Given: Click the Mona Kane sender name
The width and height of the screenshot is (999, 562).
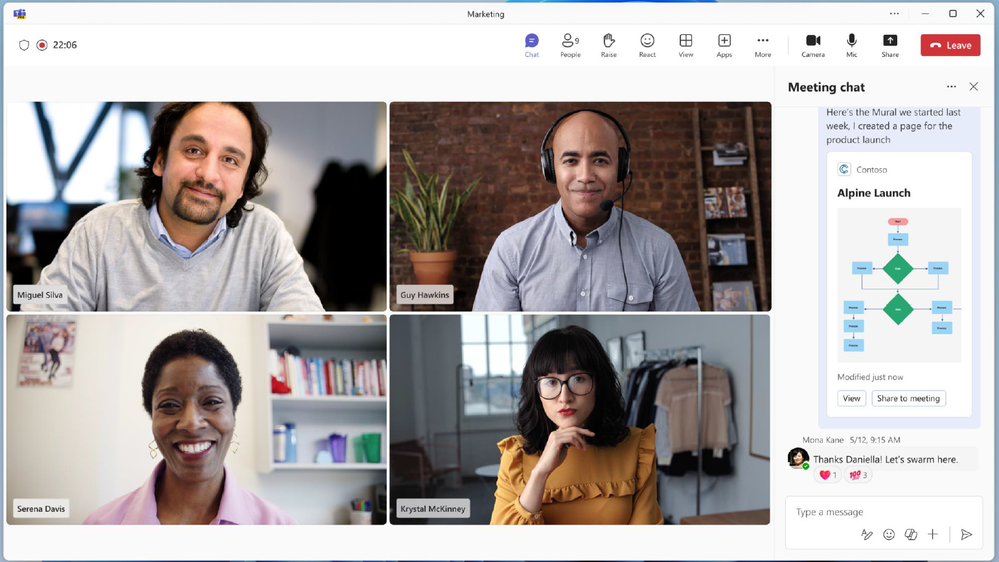Looking at the screenshot, I should point(823,440).
